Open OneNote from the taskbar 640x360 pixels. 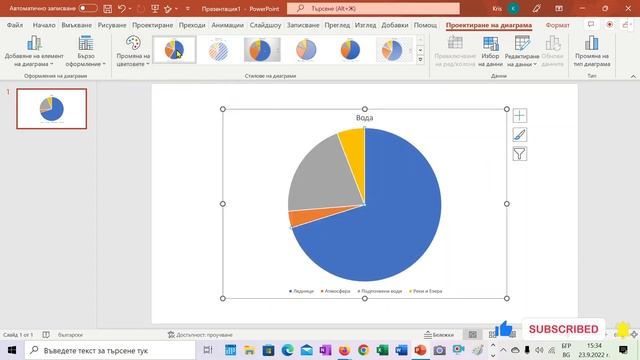325,350
